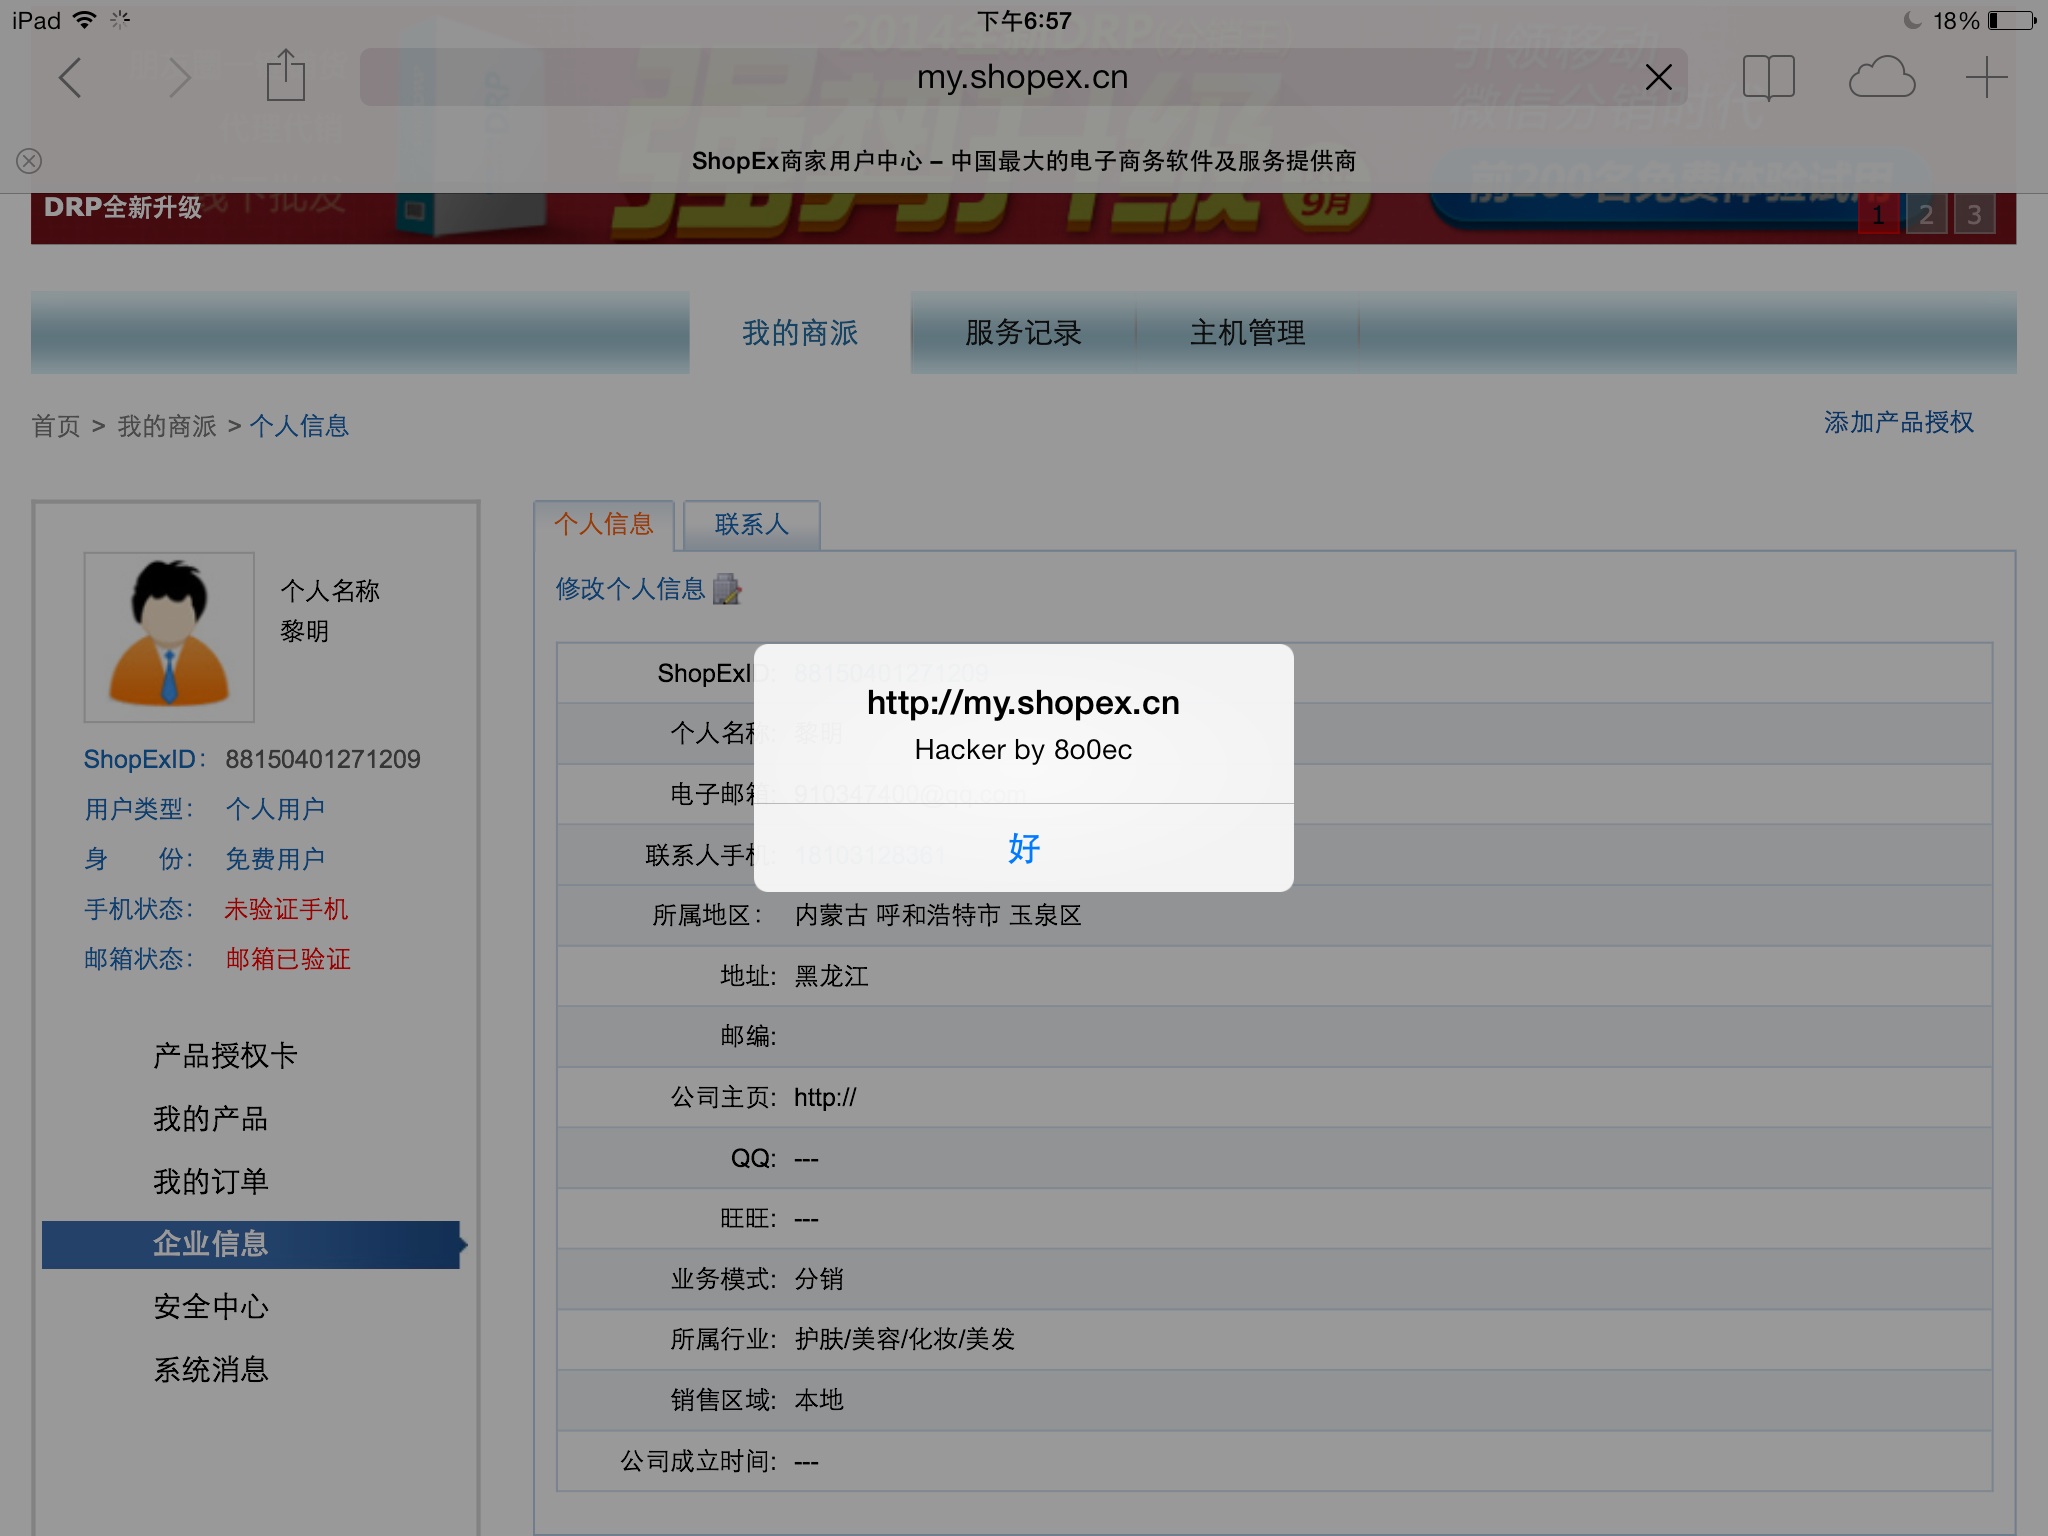Click the company homepage value http://
This screenshot has width=2048, height=1536.
tap(825, 1097)
